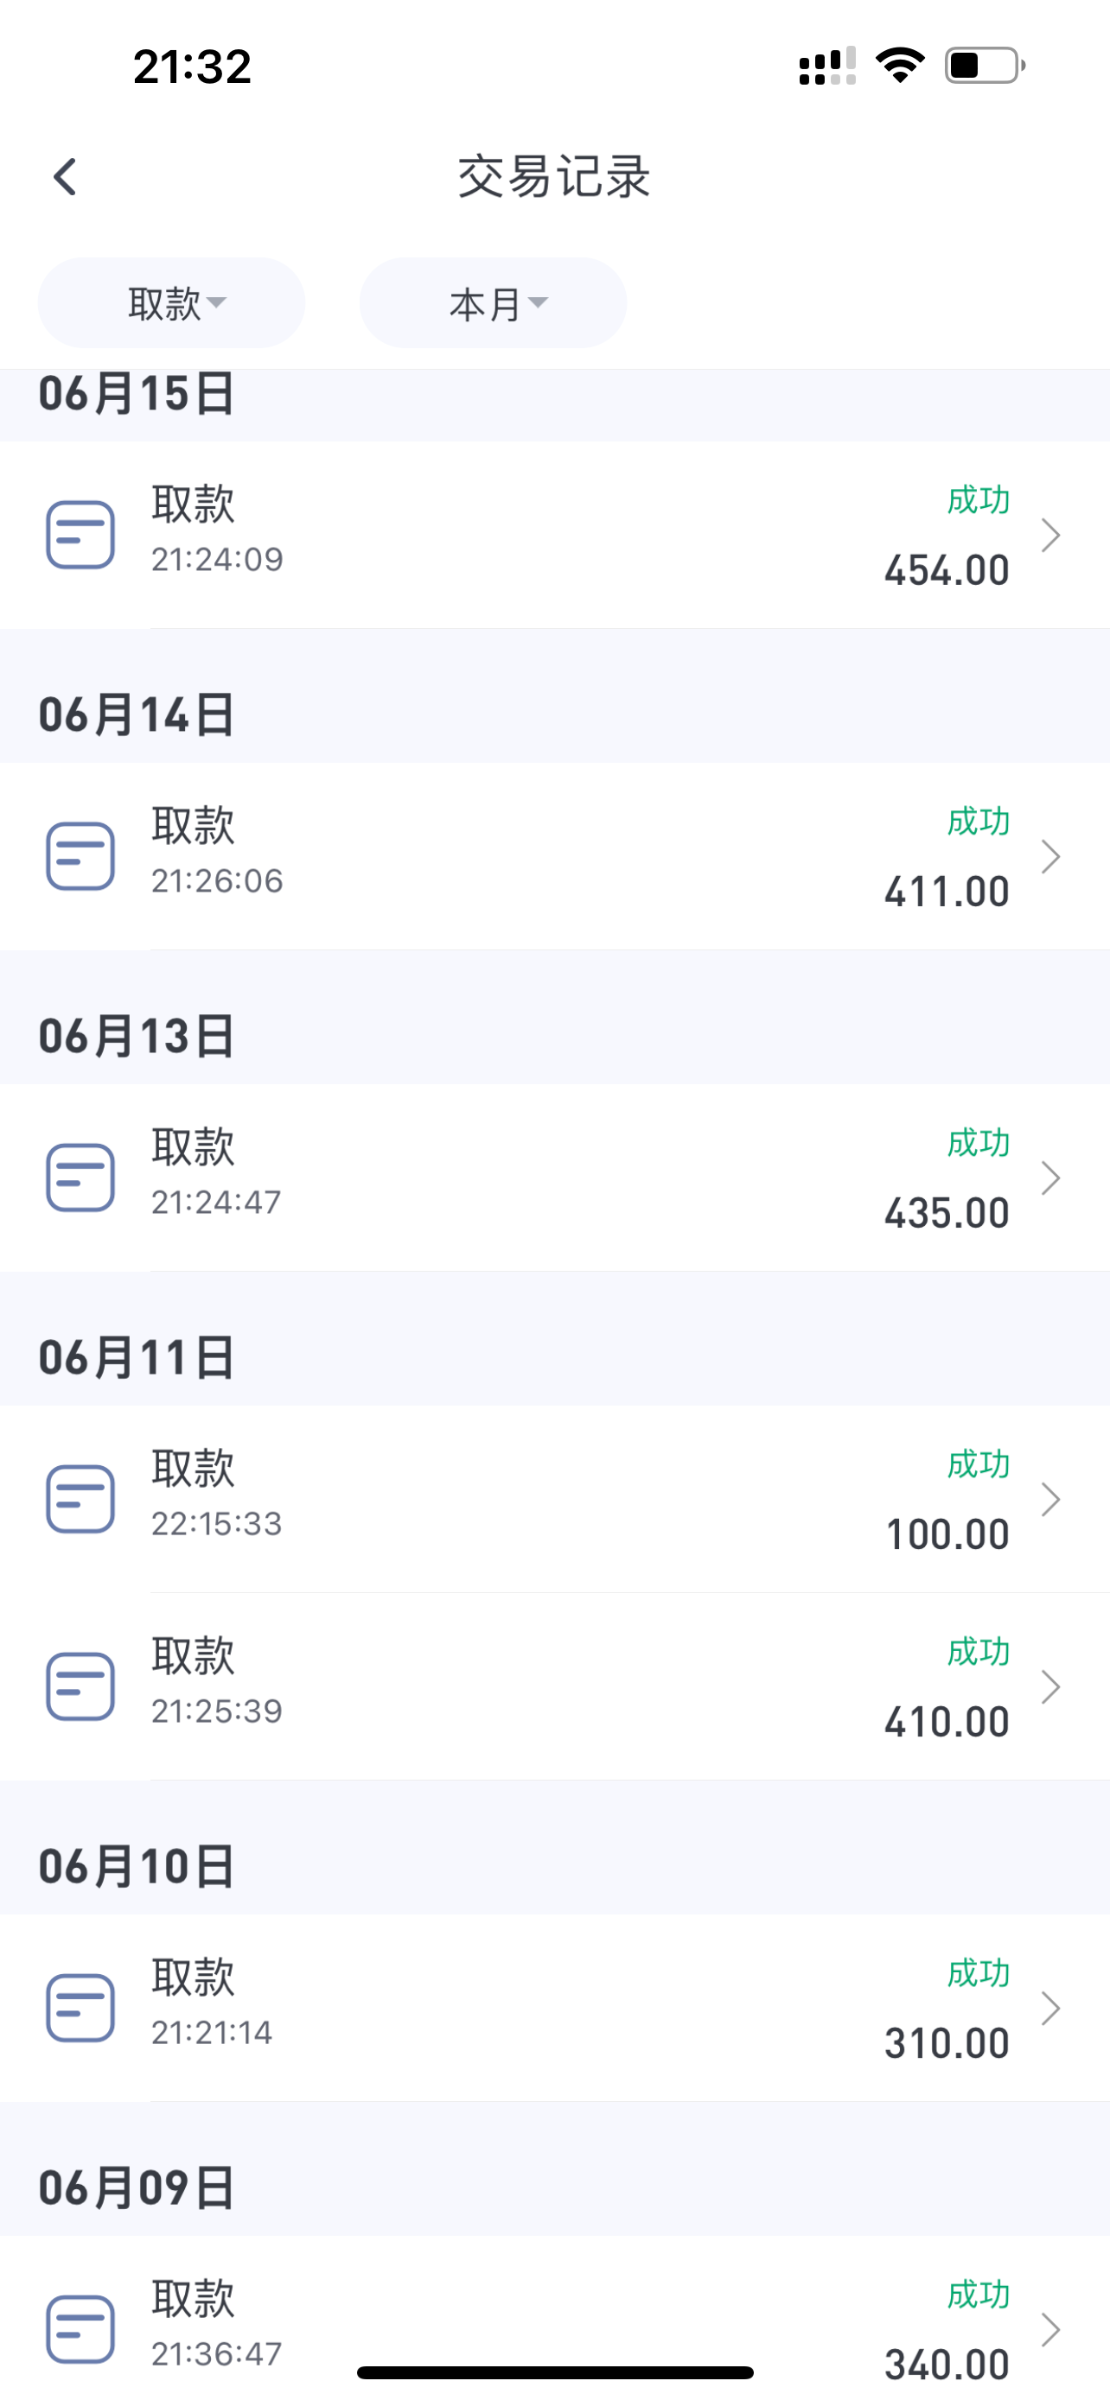Click record icon for 340.00 withdrawal

coord(80,2329)
